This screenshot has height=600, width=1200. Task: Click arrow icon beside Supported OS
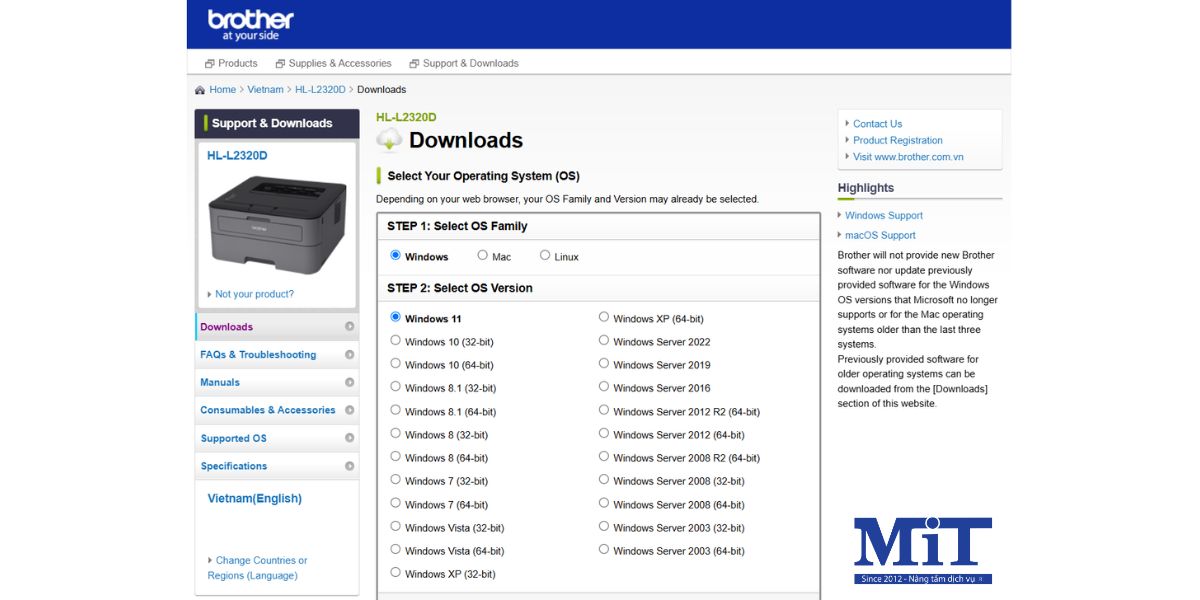[x=349, y=438]
